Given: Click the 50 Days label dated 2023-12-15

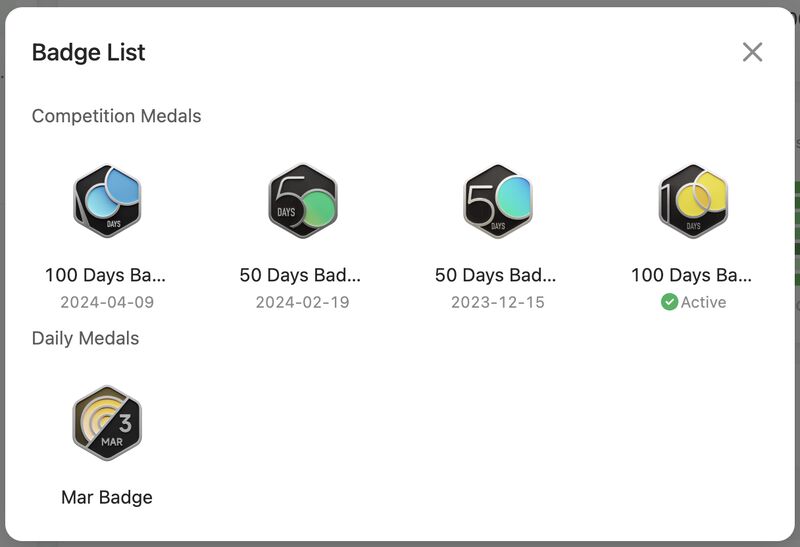Looking at the screenshot, I should coord(495,275).
